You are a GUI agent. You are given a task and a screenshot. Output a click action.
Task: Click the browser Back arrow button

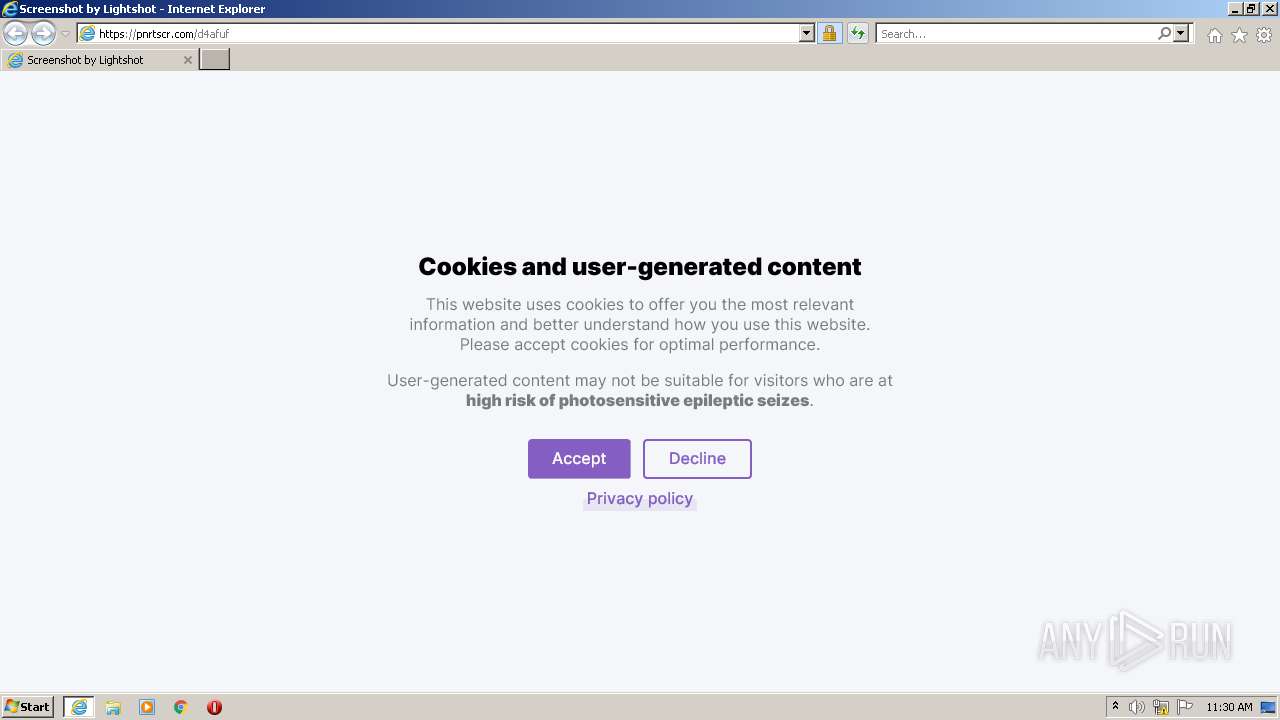coord(15,33)
